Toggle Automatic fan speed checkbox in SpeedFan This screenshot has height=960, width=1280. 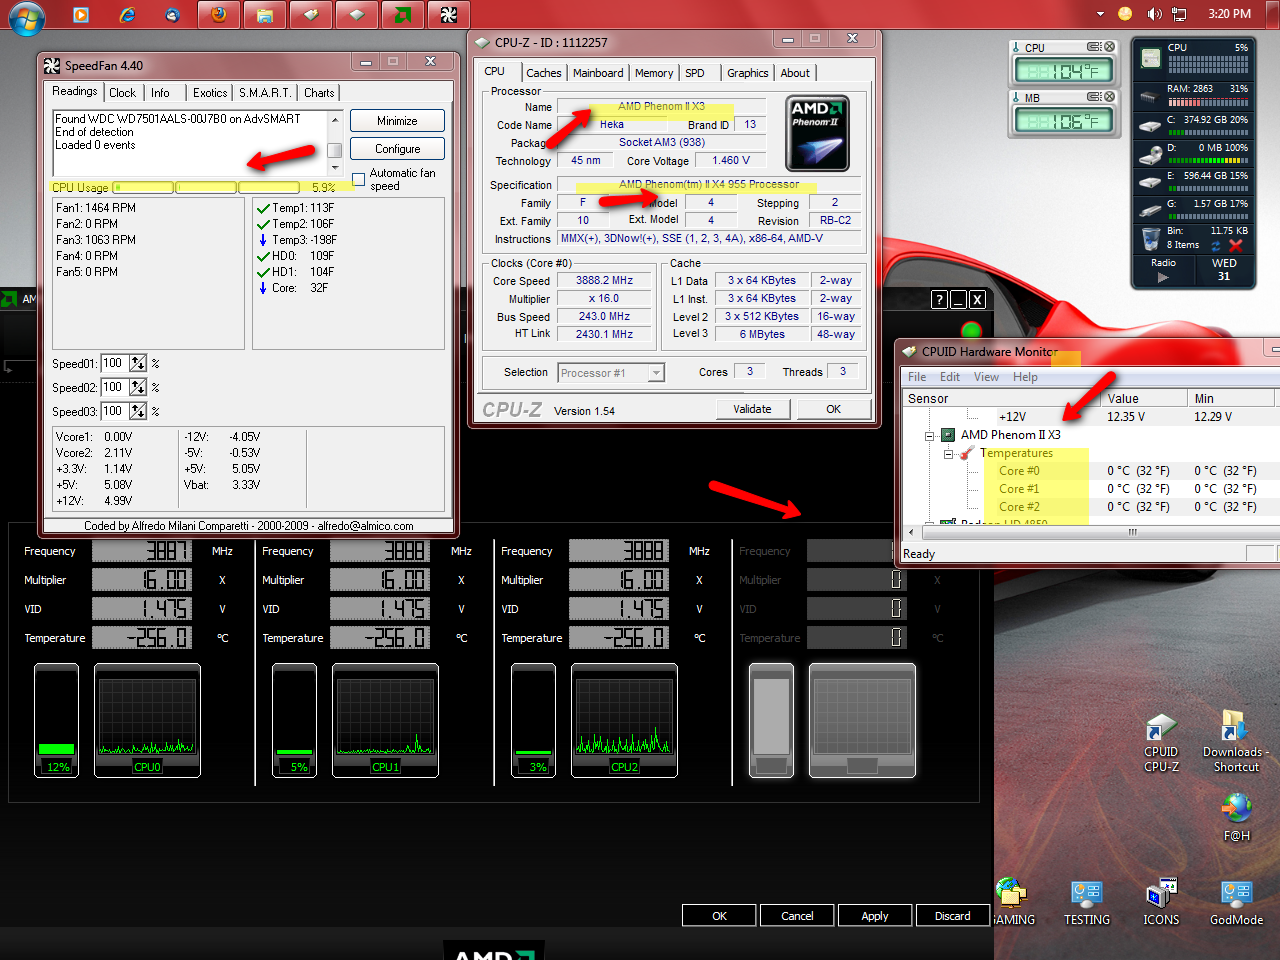pyautogui.click(x=358, y=180)
